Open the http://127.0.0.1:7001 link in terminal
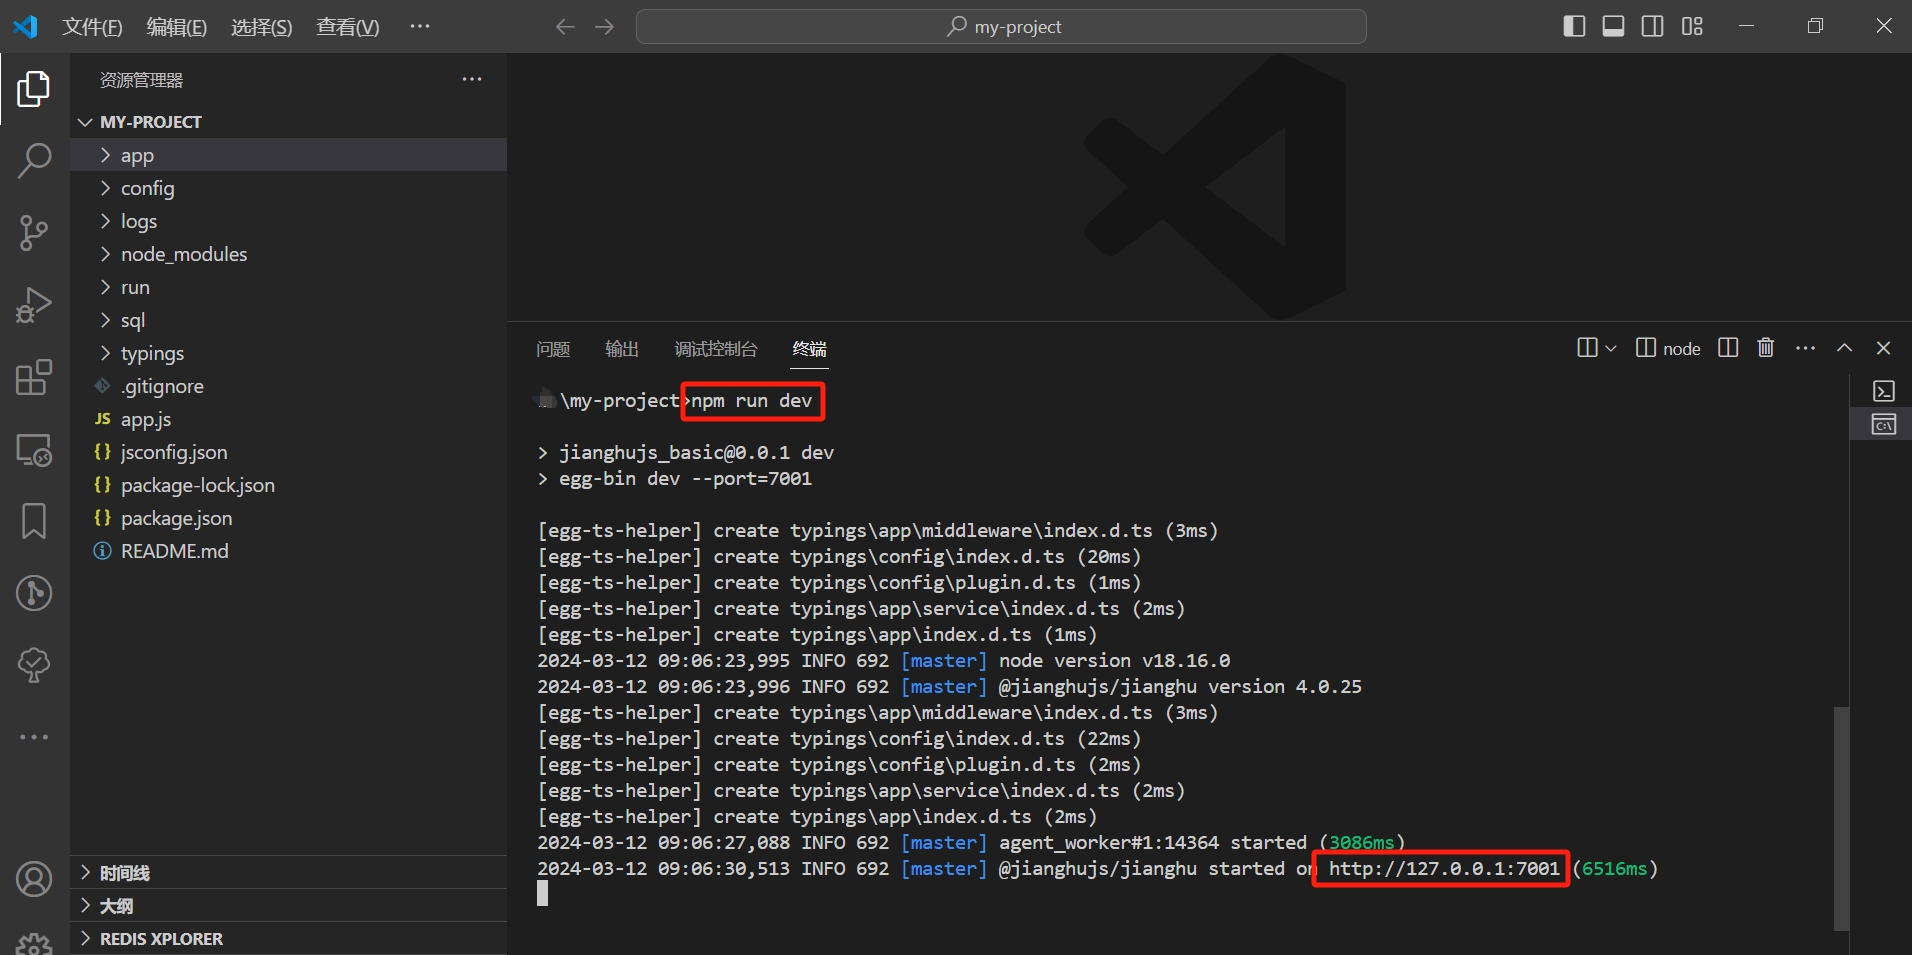Image resolution: width=1912 pixels, height=955 pixels. click(1443, 869)
